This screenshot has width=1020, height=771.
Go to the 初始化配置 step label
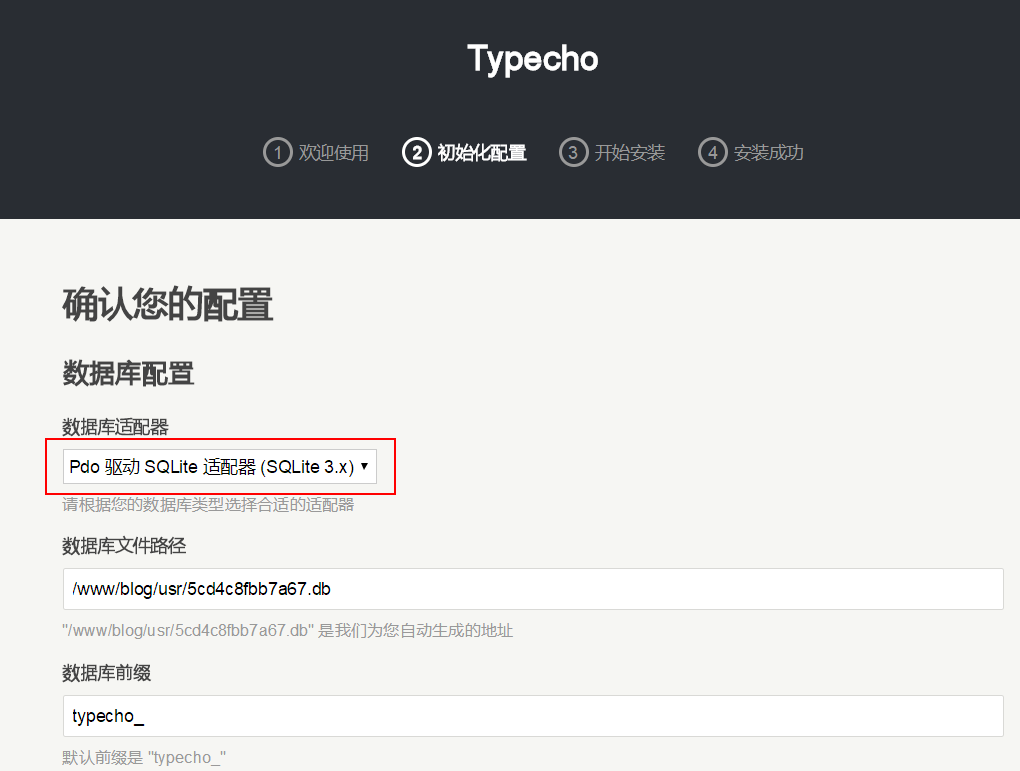coord(482,153)
